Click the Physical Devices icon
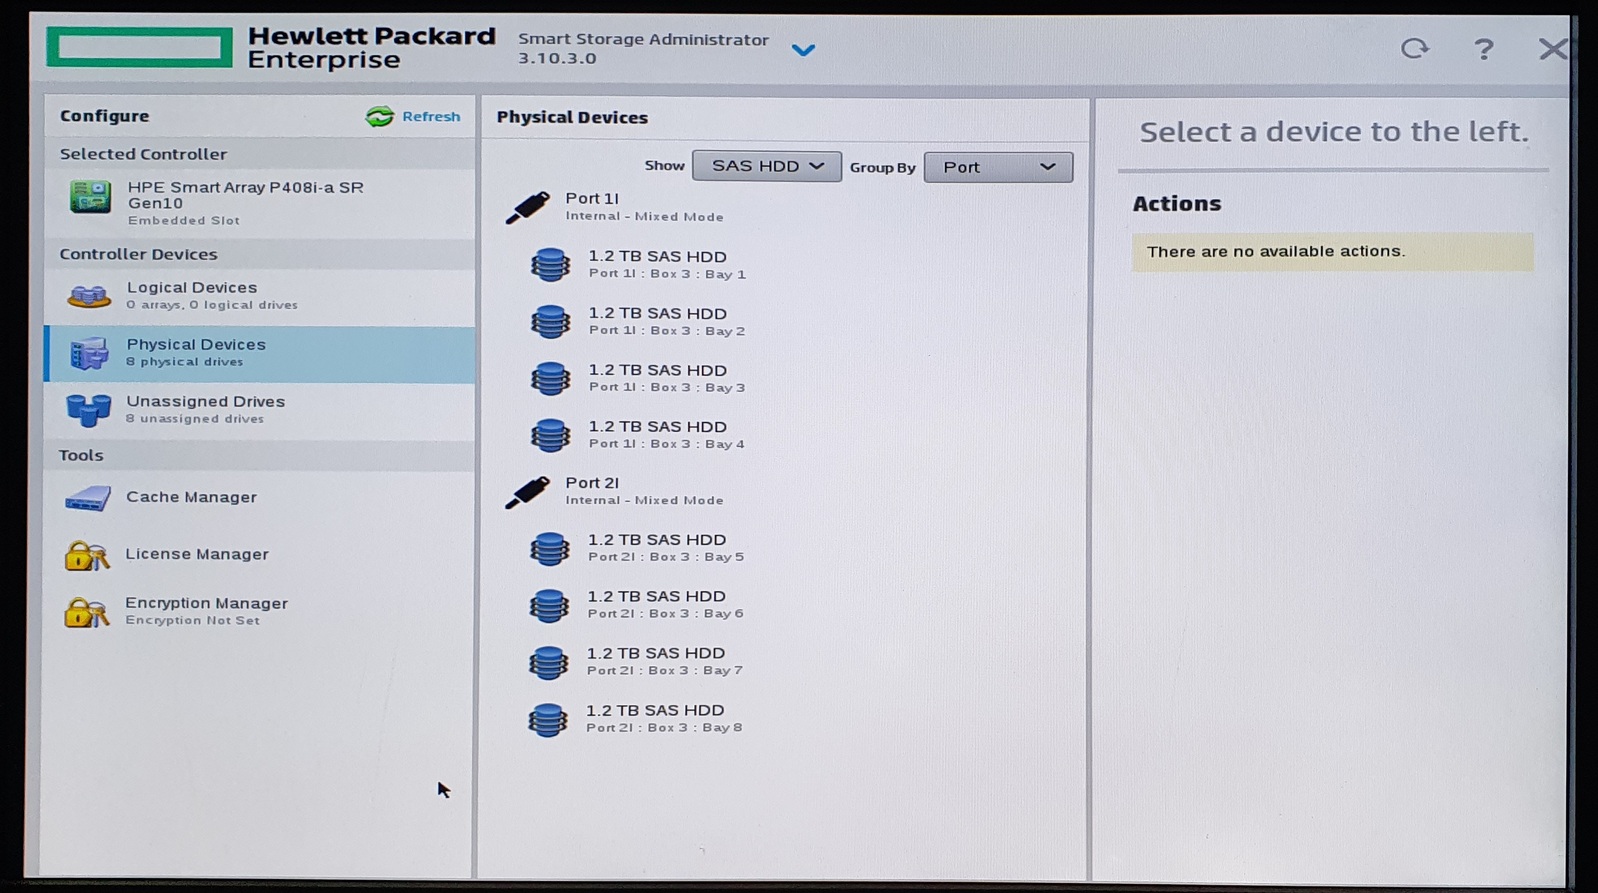This screenshot has width=1598, height=893. pyautogui.click(x=88, y=353)
